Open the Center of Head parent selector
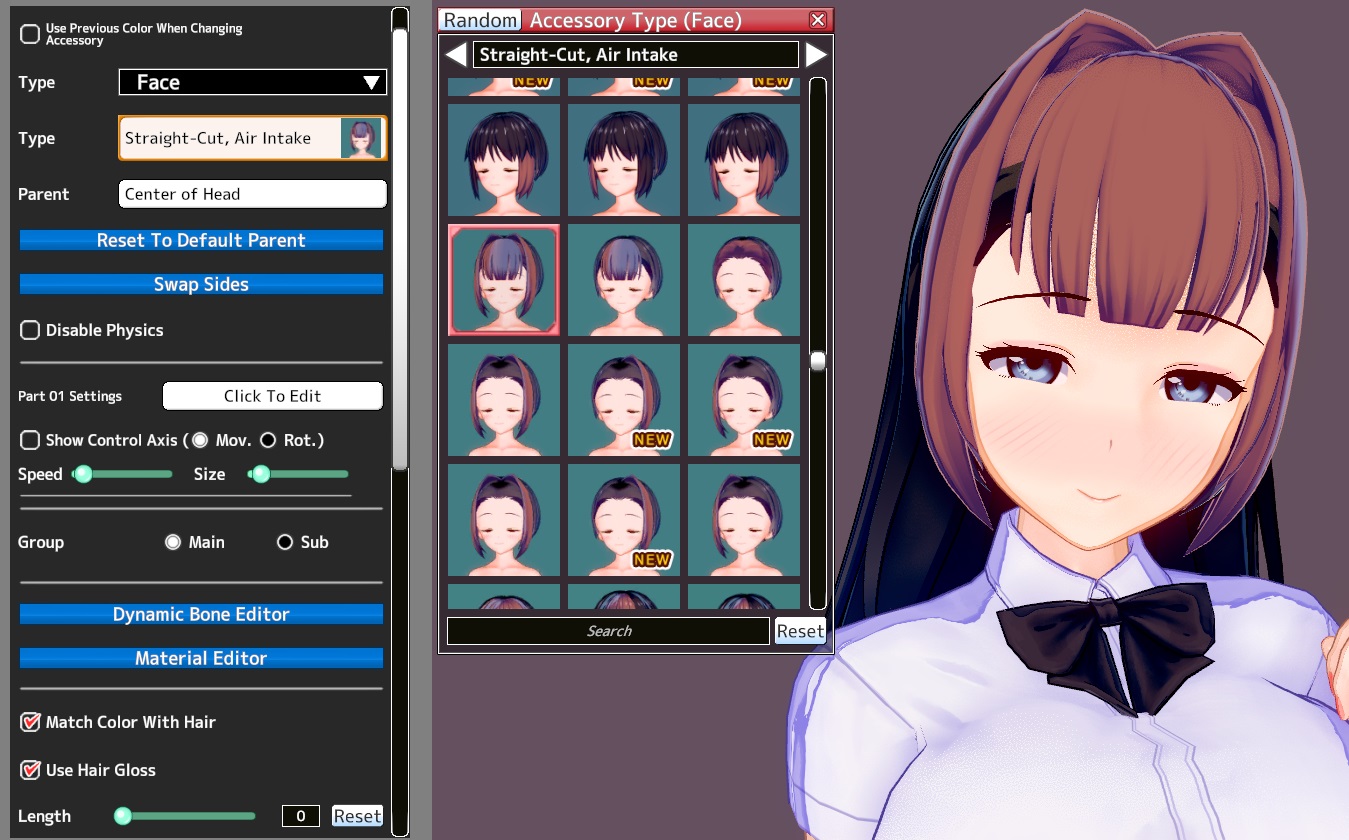 click(x=253, y=194)
